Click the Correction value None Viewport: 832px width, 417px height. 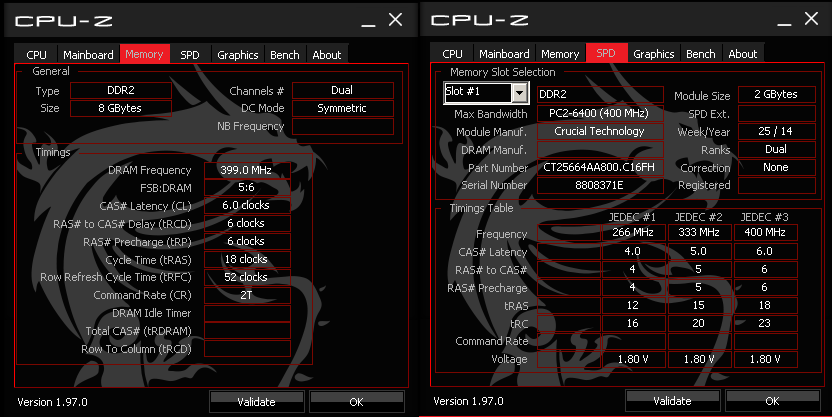pos(777,167)
